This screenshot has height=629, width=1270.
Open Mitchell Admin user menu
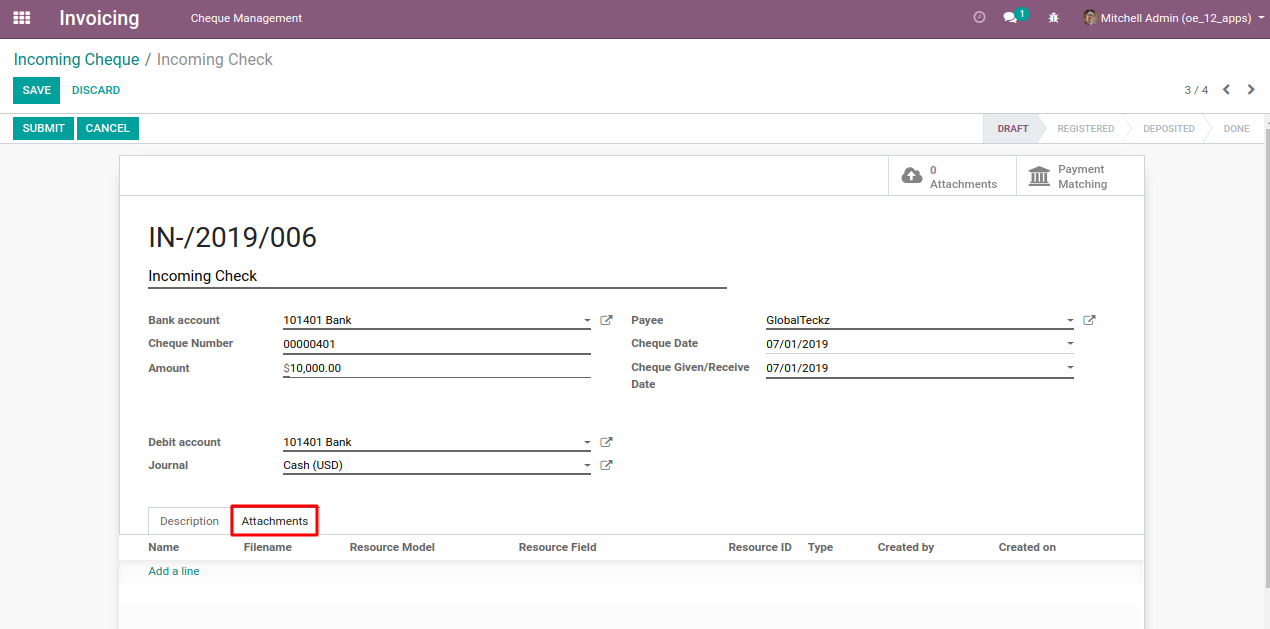point(1174,18)
